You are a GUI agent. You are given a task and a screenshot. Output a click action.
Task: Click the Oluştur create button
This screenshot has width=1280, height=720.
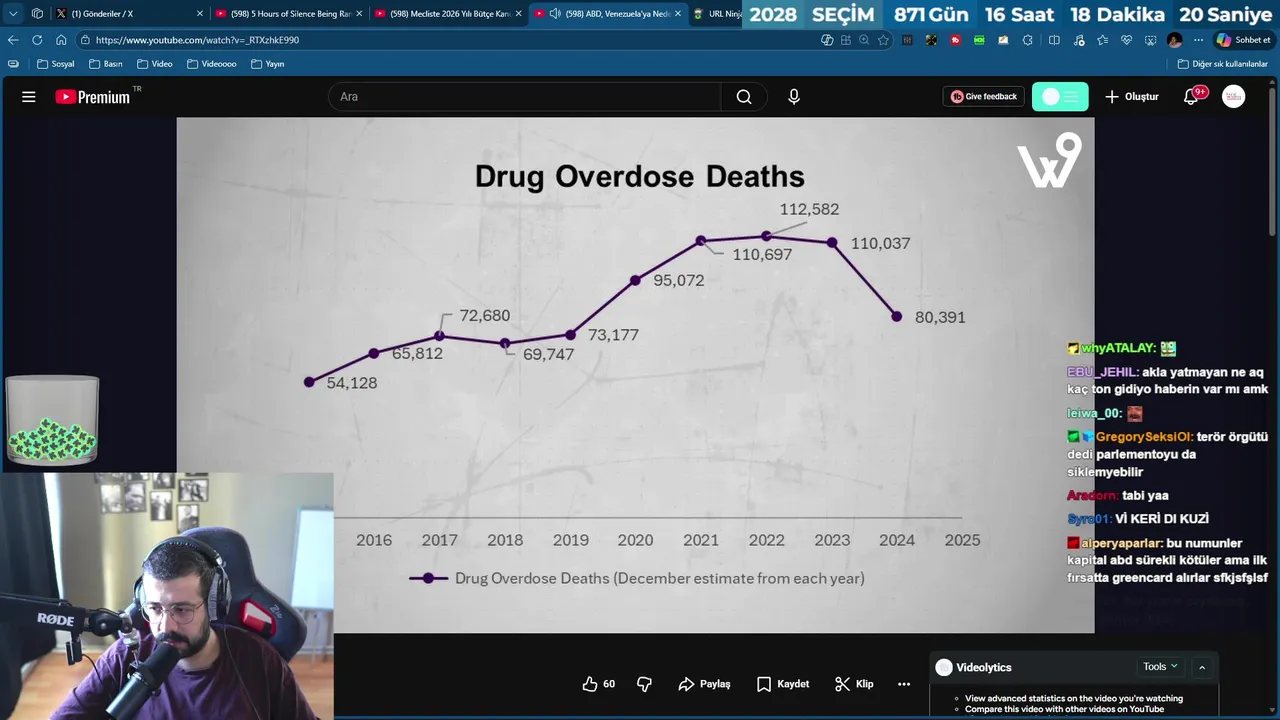pos(1132,97)
